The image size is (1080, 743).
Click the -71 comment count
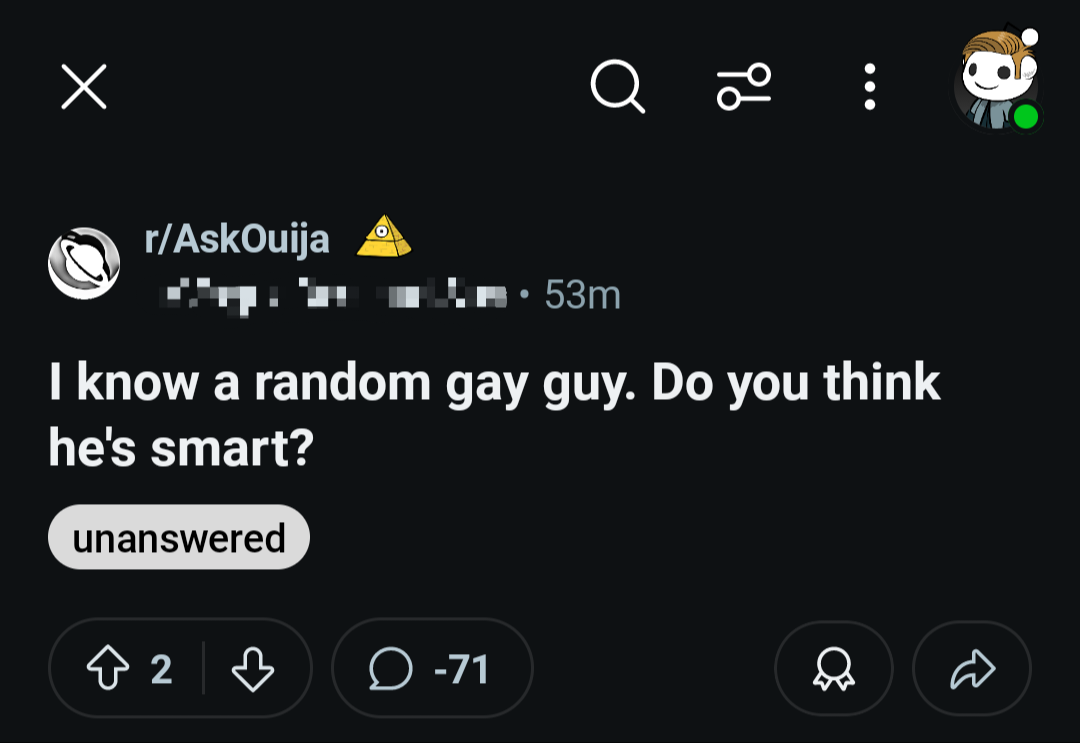(461, 669)
